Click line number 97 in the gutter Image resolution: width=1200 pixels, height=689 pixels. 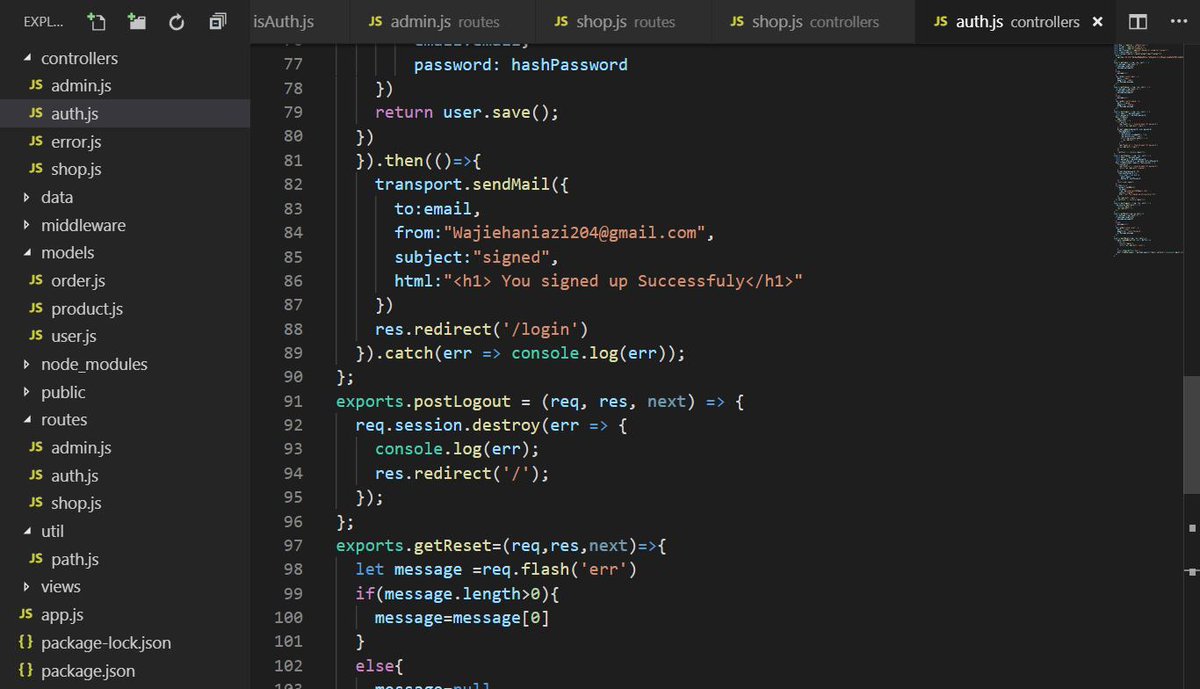point(293,545)
